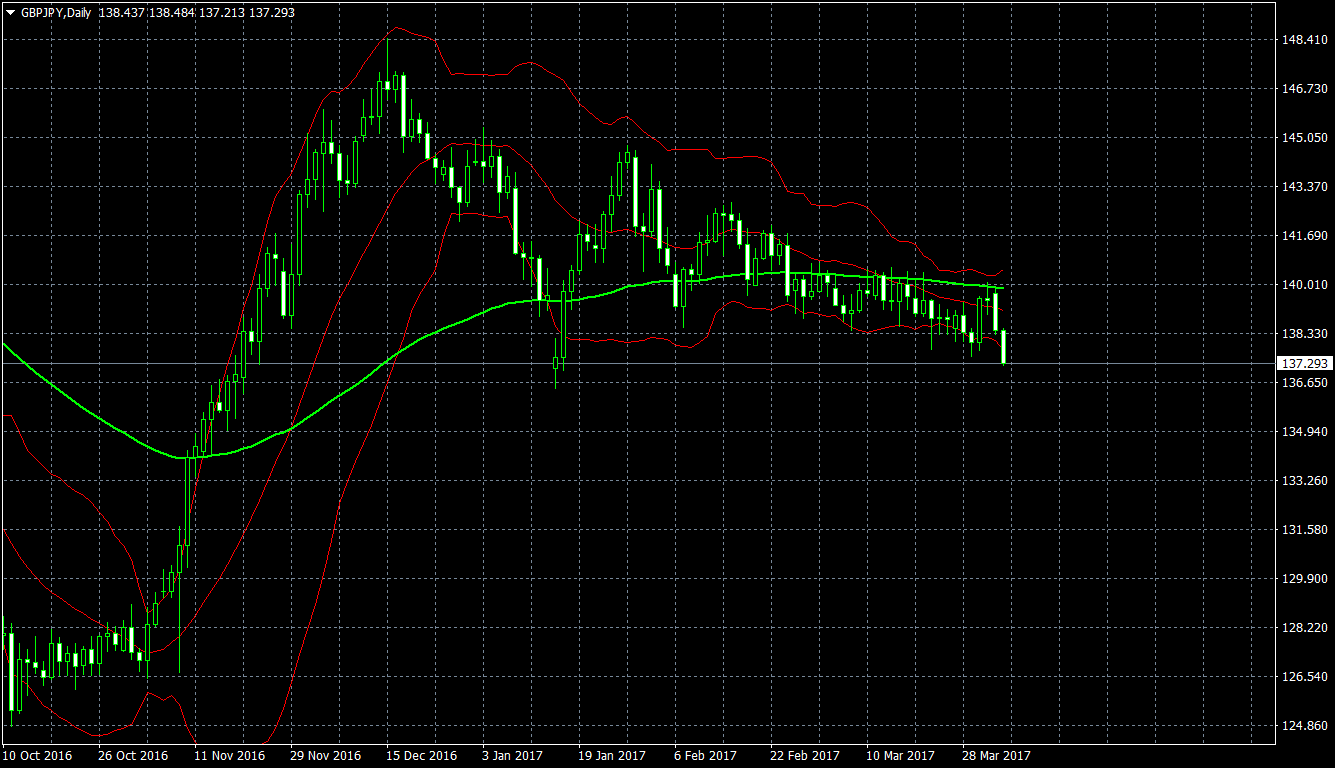Click the last white candlestick at 137.293
1335x768 pixels.
[x=1003, y=347]
